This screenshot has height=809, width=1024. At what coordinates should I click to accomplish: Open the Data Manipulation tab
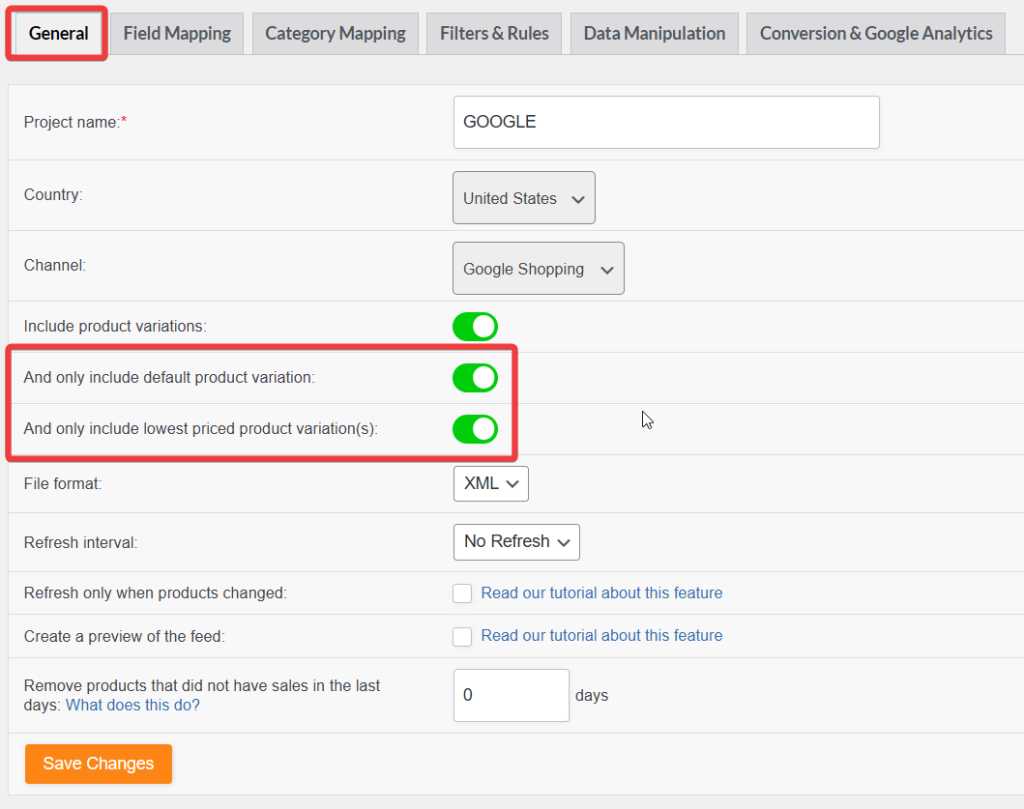654,33
